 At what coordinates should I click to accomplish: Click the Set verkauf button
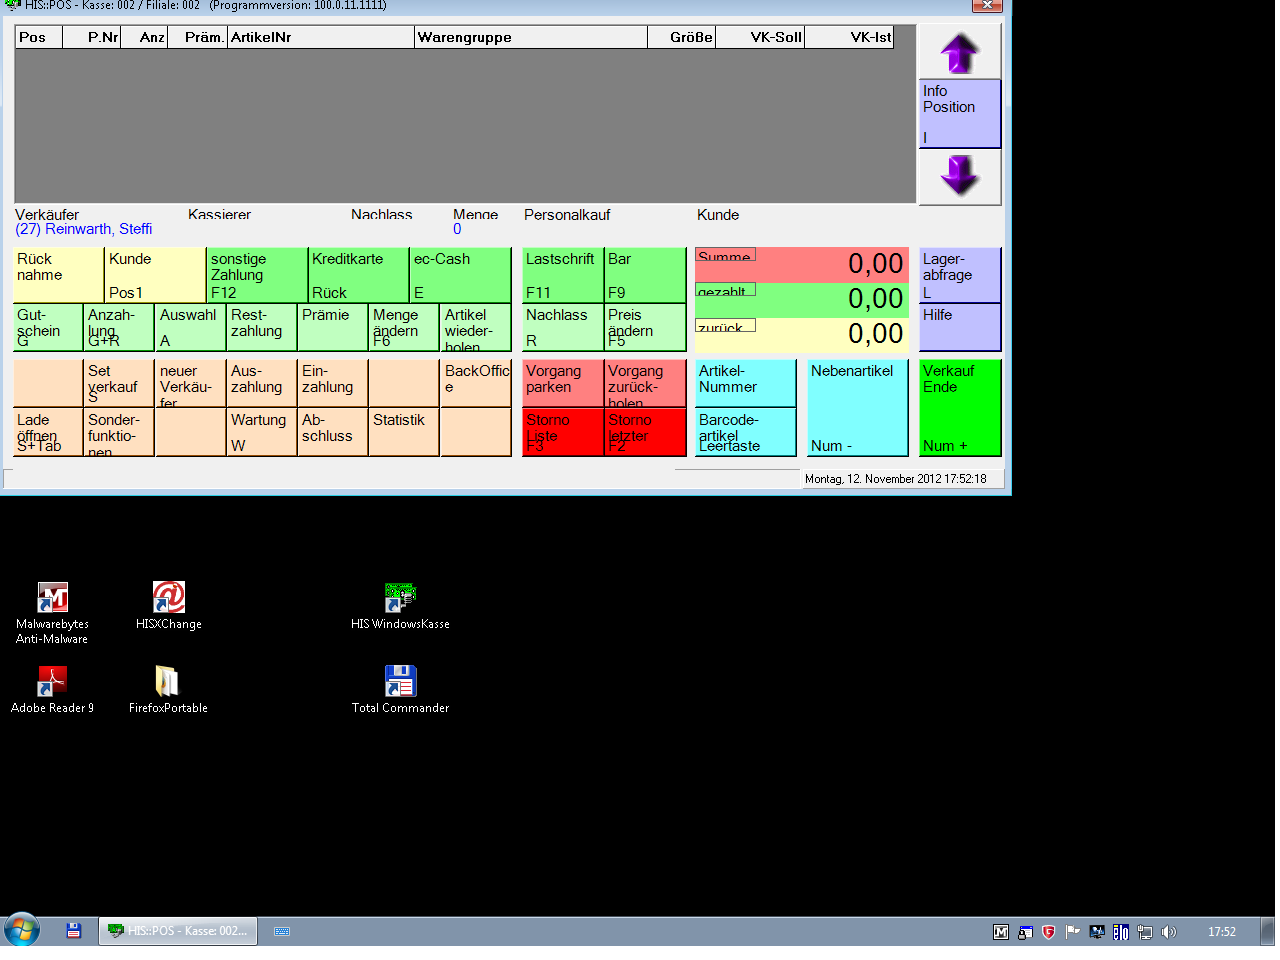click(119, 383)
